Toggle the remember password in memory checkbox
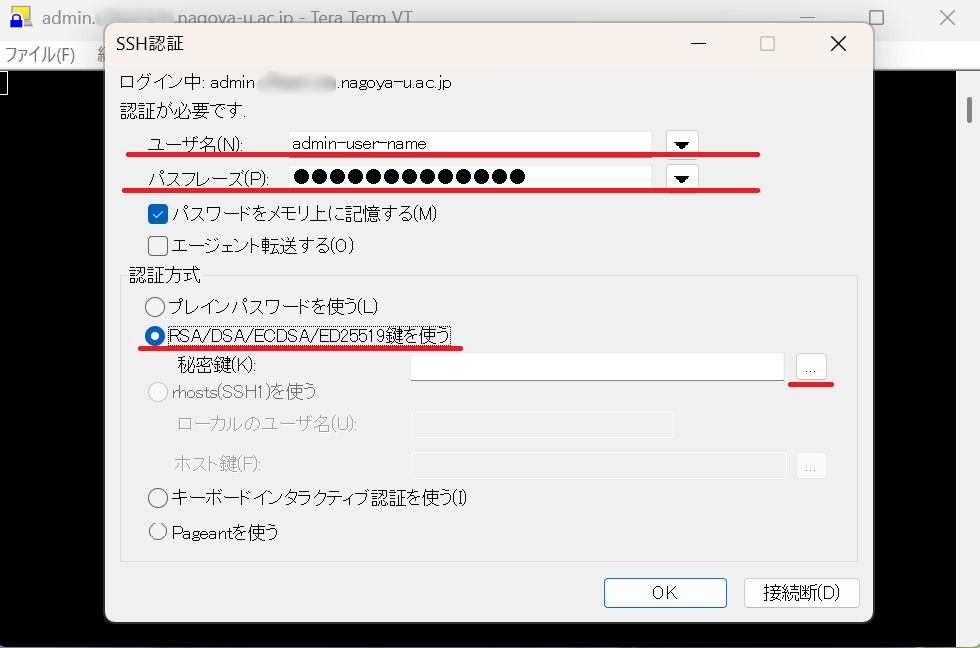The height and width of the screenshot is (648, 980). tap(158, 214)
